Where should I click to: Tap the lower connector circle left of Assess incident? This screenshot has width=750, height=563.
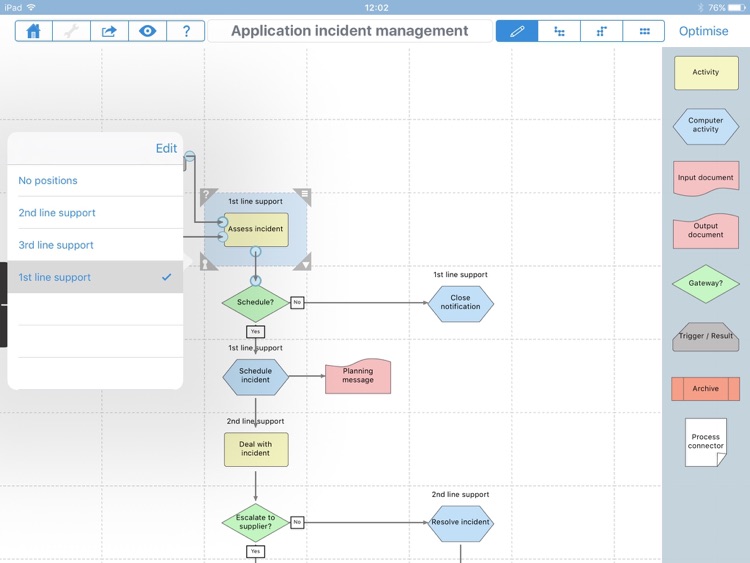pyautogui.click(x=222, y=236)
